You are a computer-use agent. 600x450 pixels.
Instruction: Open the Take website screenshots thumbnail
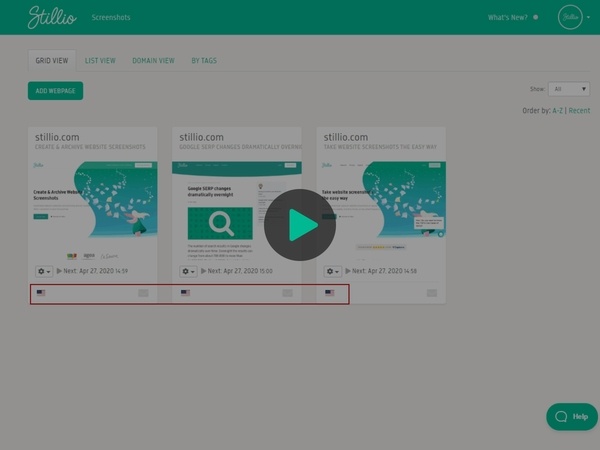[381, 211]
